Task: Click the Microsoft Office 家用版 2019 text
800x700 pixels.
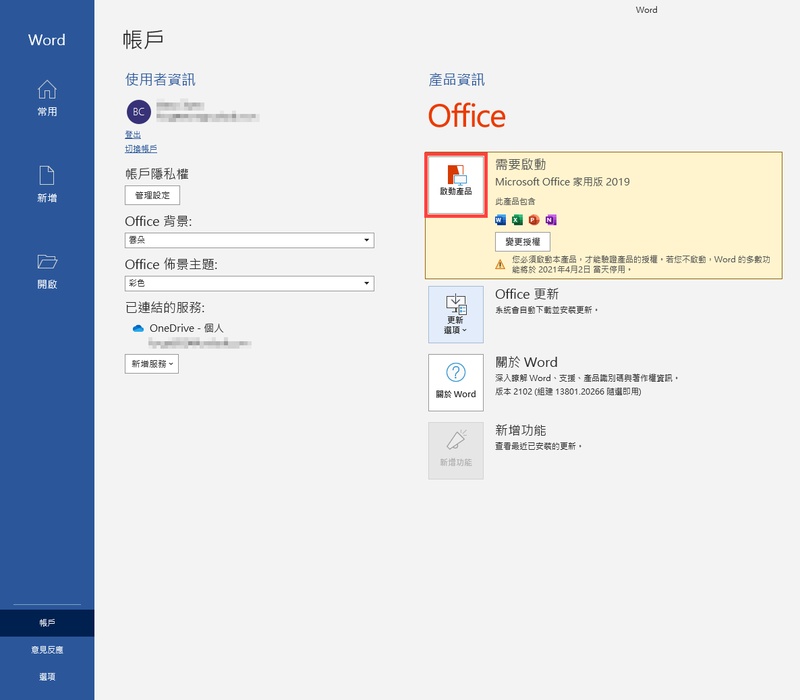Action: tap(562, 182)
